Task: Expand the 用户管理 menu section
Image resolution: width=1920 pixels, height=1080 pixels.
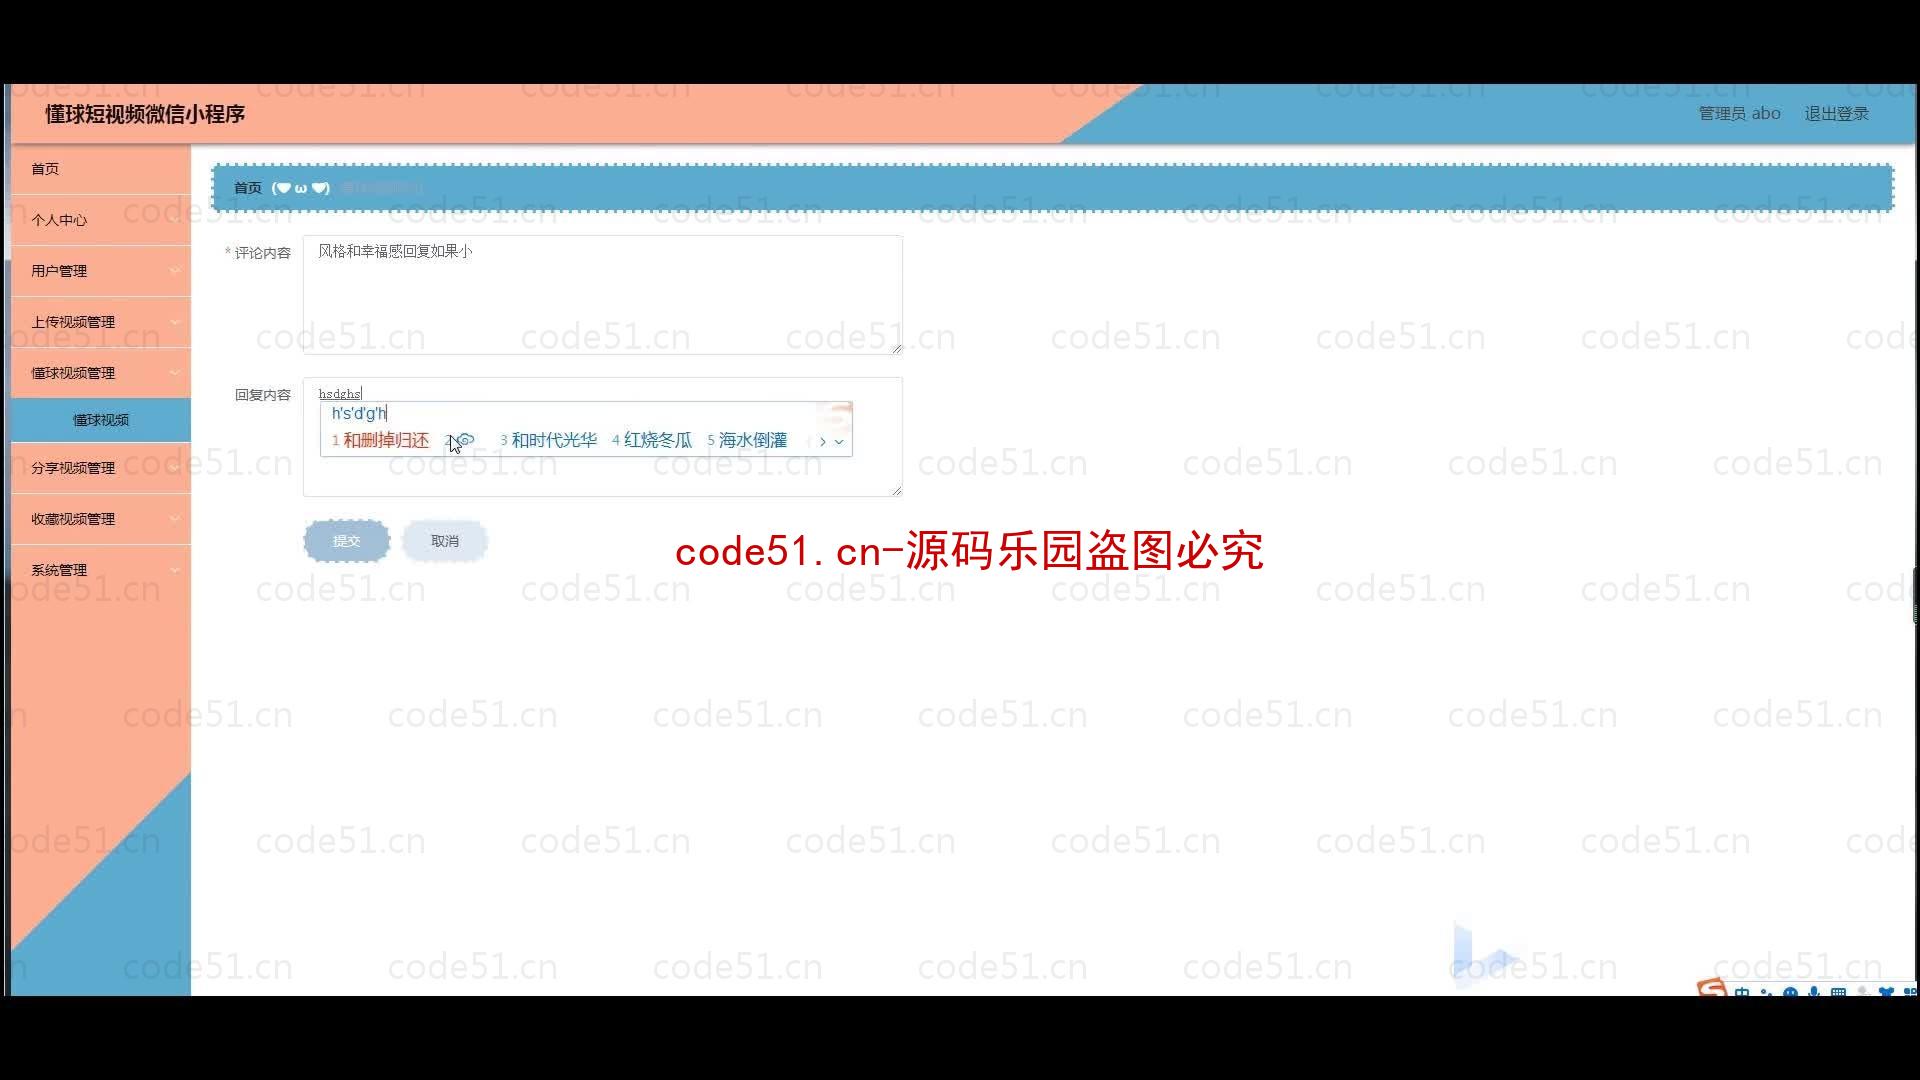Action: click(x=99, y=270)
